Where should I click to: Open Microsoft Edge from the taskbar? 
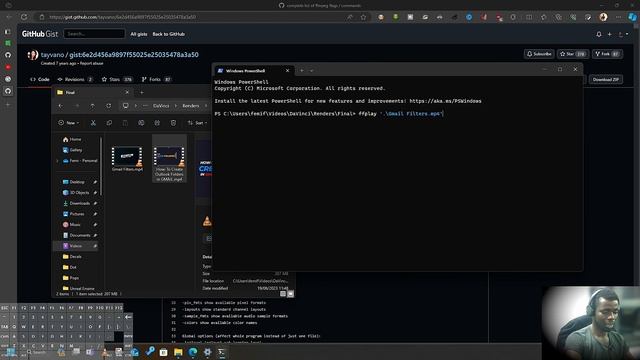(x=193, y=352)
